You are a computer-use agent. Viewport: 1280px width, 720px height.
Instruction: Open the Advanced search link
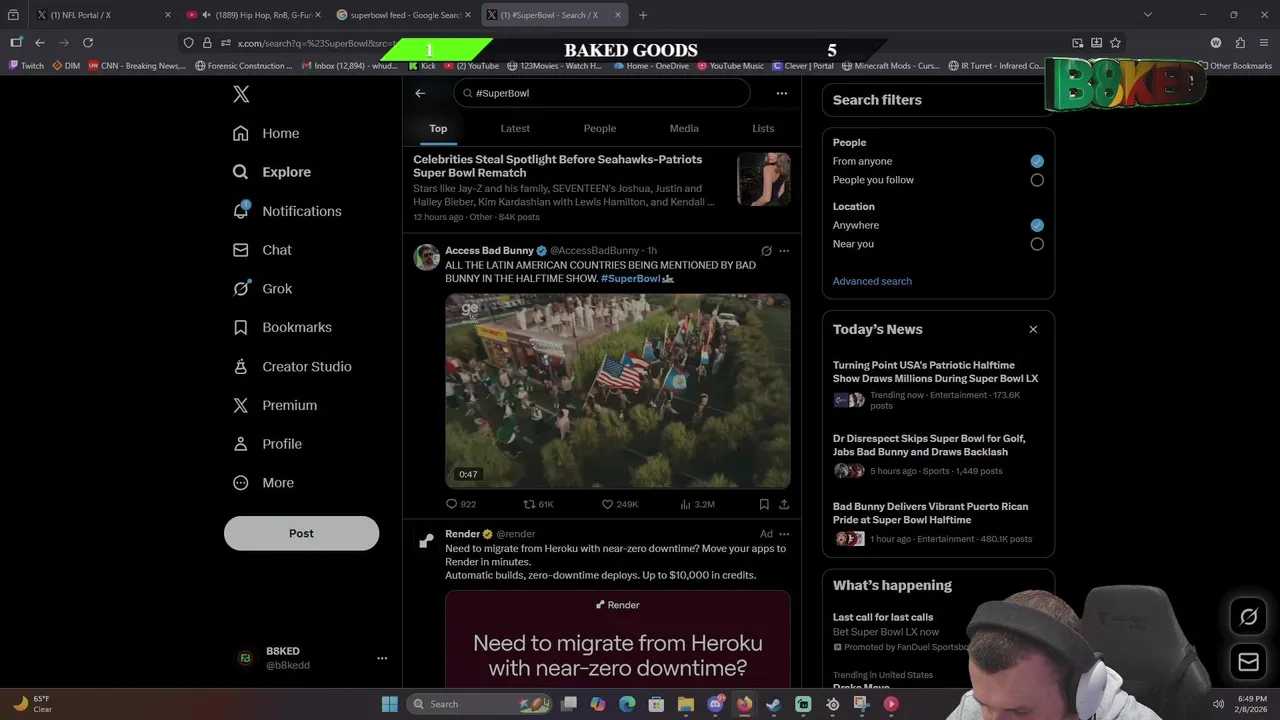(872, 281)
